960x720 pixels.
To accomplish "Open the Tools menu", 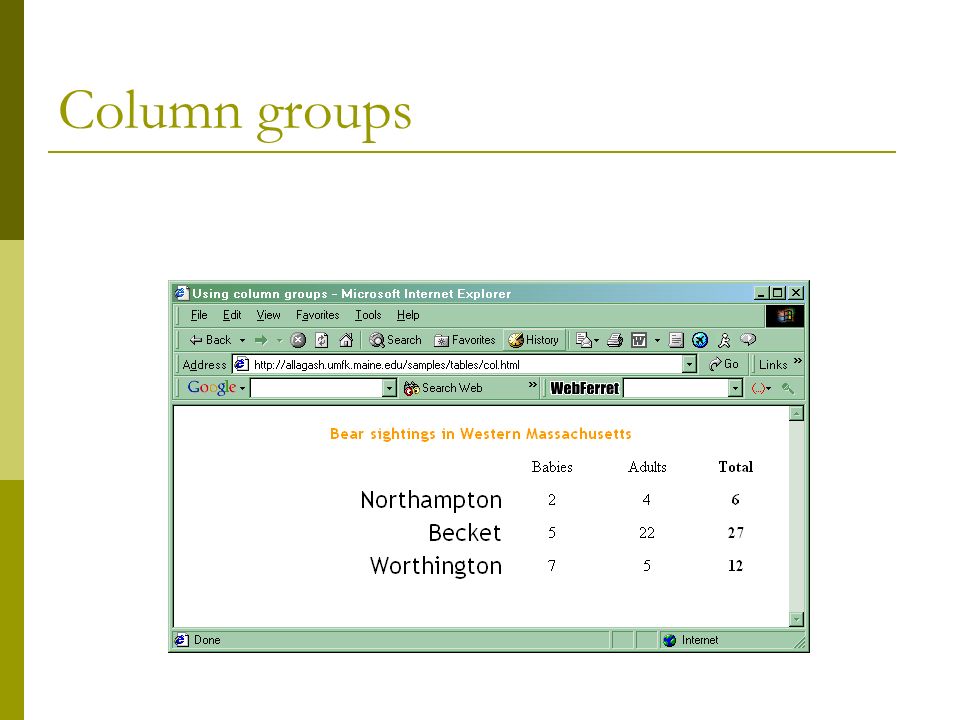I will click(x=368, y=315).
